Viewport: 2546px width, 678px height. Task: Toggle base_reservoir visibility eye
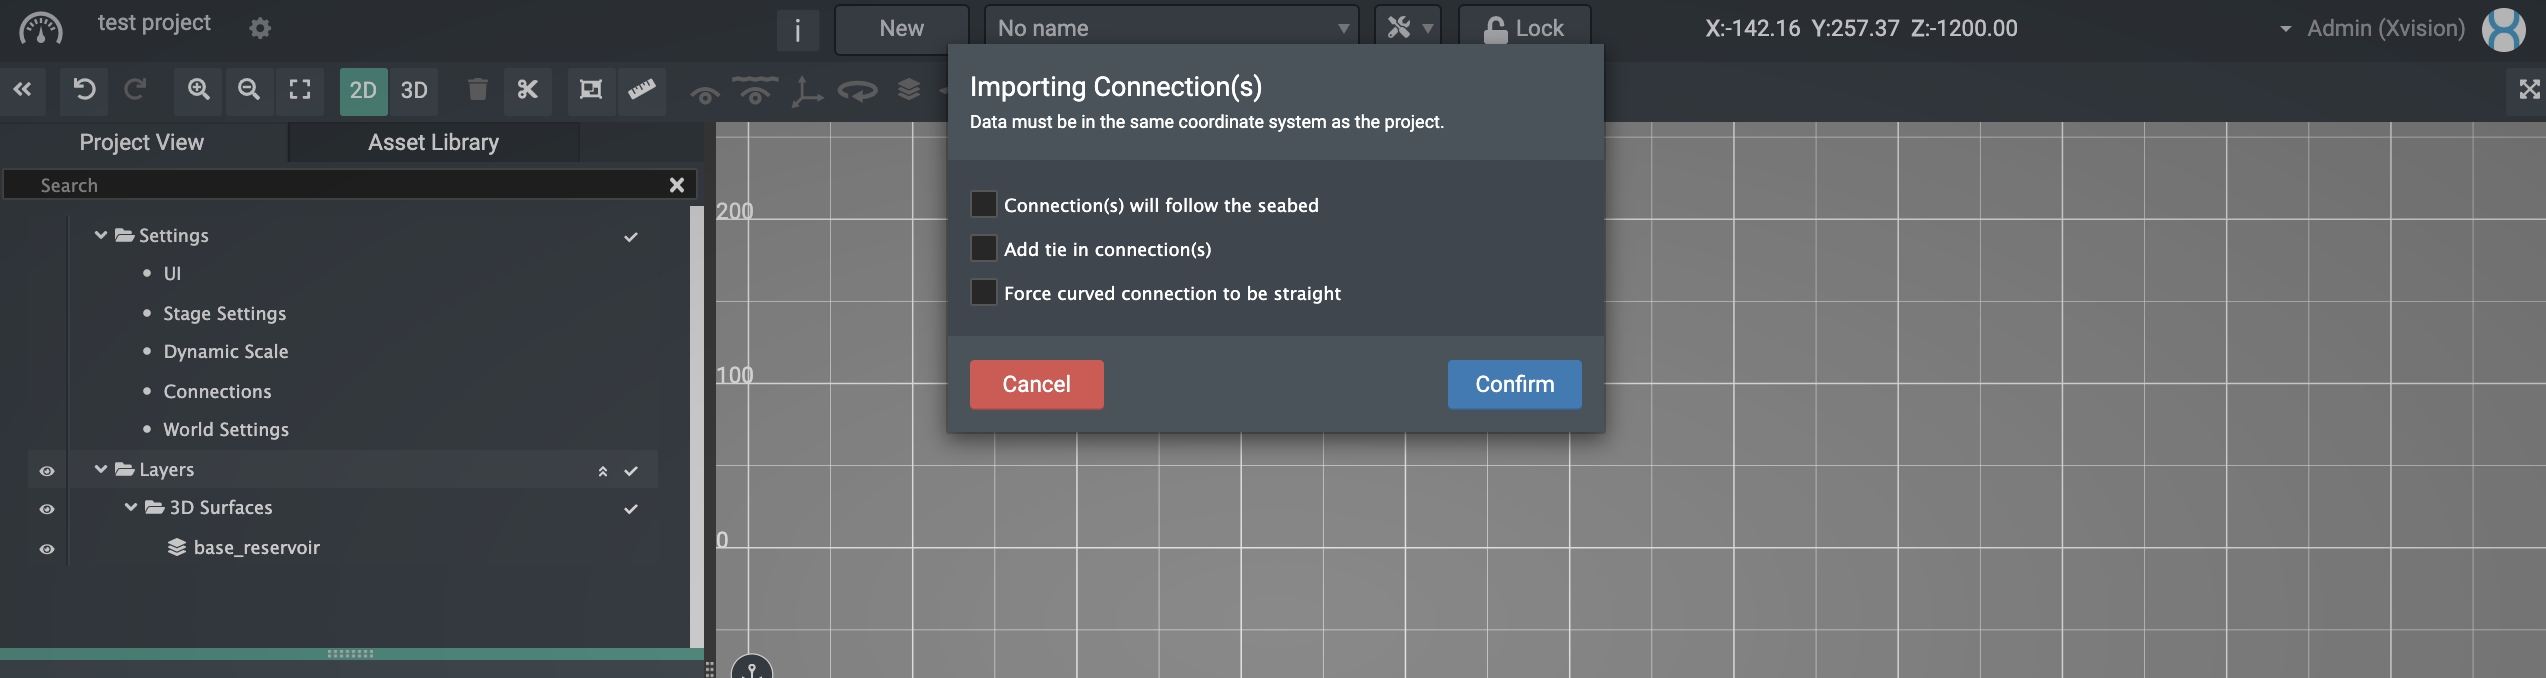(x=46, y=549)
